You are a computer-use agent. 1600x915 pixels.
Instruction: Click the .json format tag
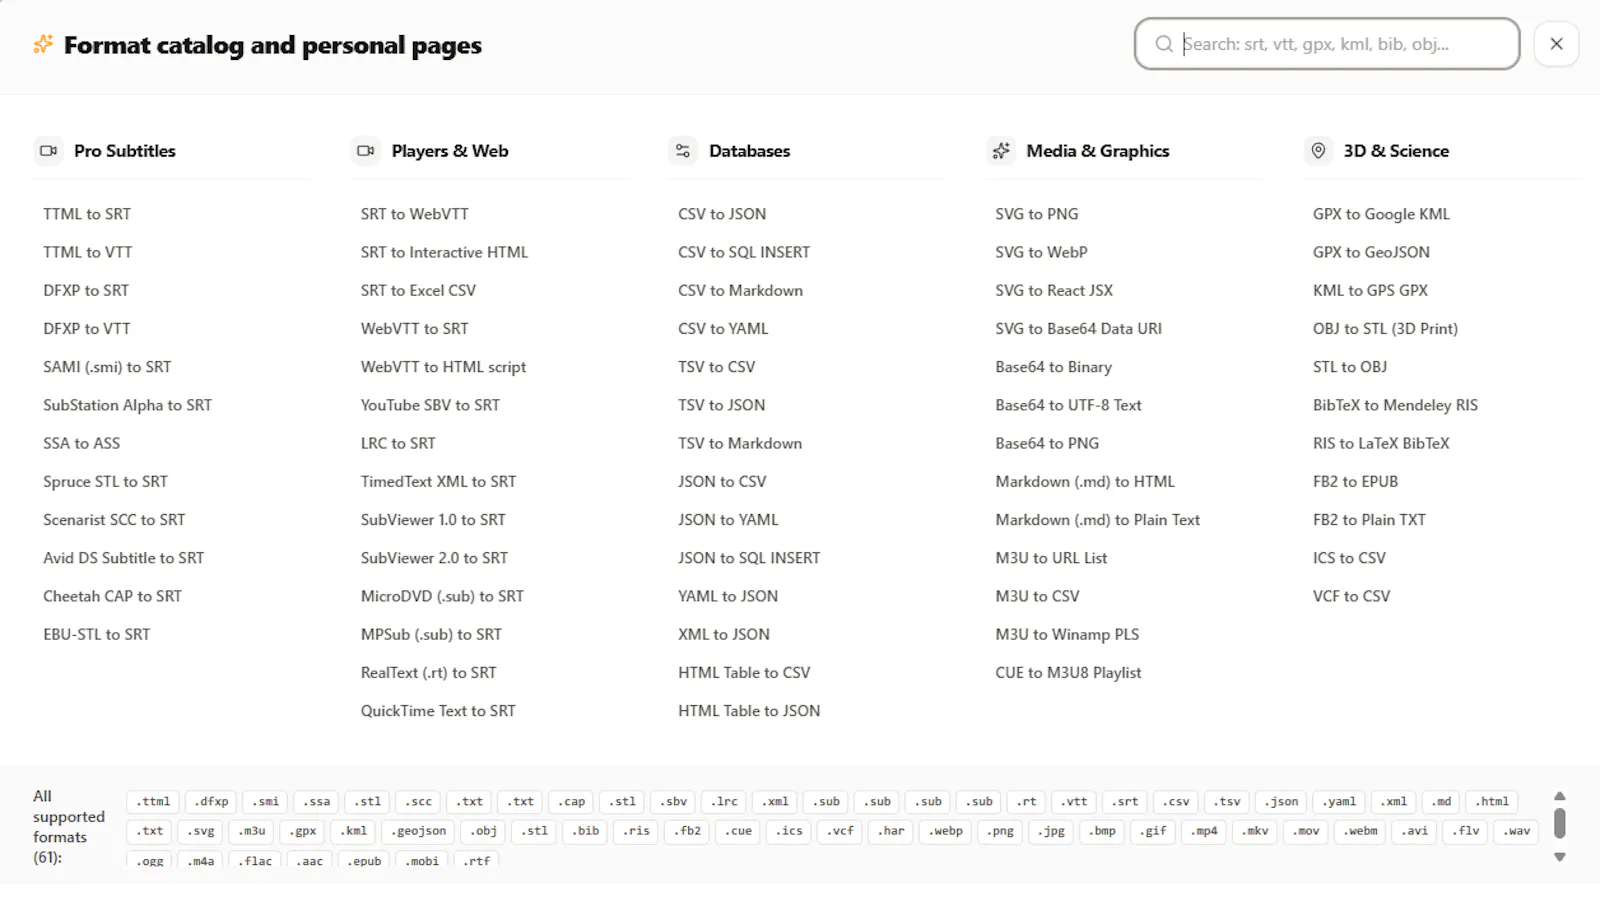tap(1281, 802)
